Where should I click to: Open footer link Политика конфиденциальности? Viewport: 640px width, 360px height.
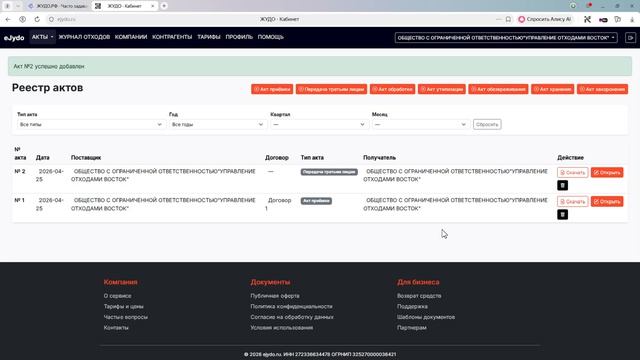tap(291, 306)
